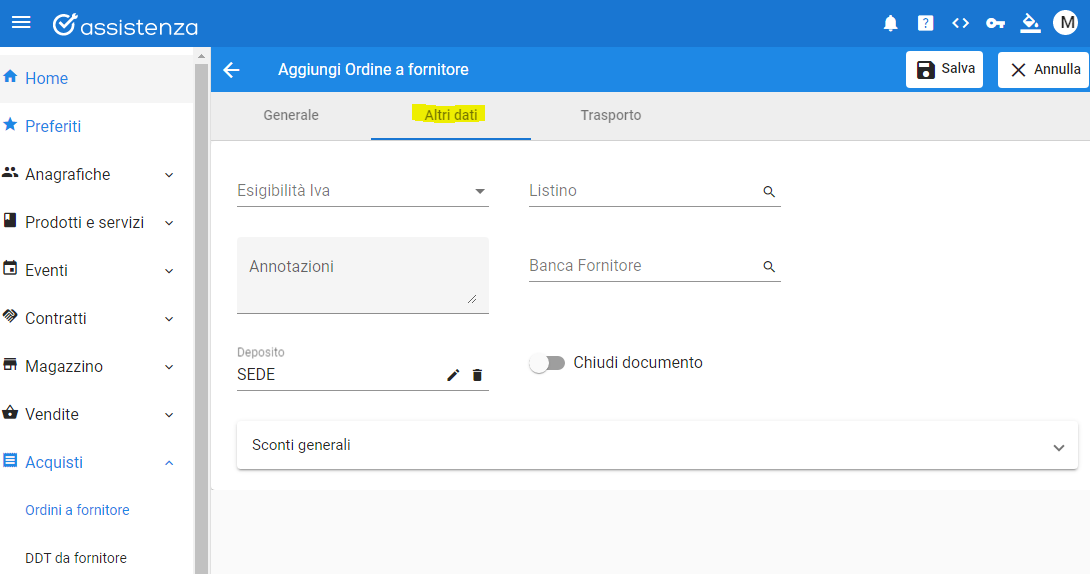Image resolution: width=1090 pixels, height=574 pixels.
Task: Click the key icon in header
Action: coord(995,24)
